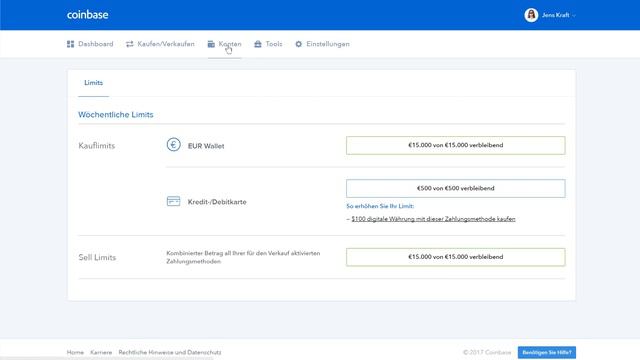Click the Tools toolbox icon
Viewport: 640px width, 360px height.
(x=258, y=44)
